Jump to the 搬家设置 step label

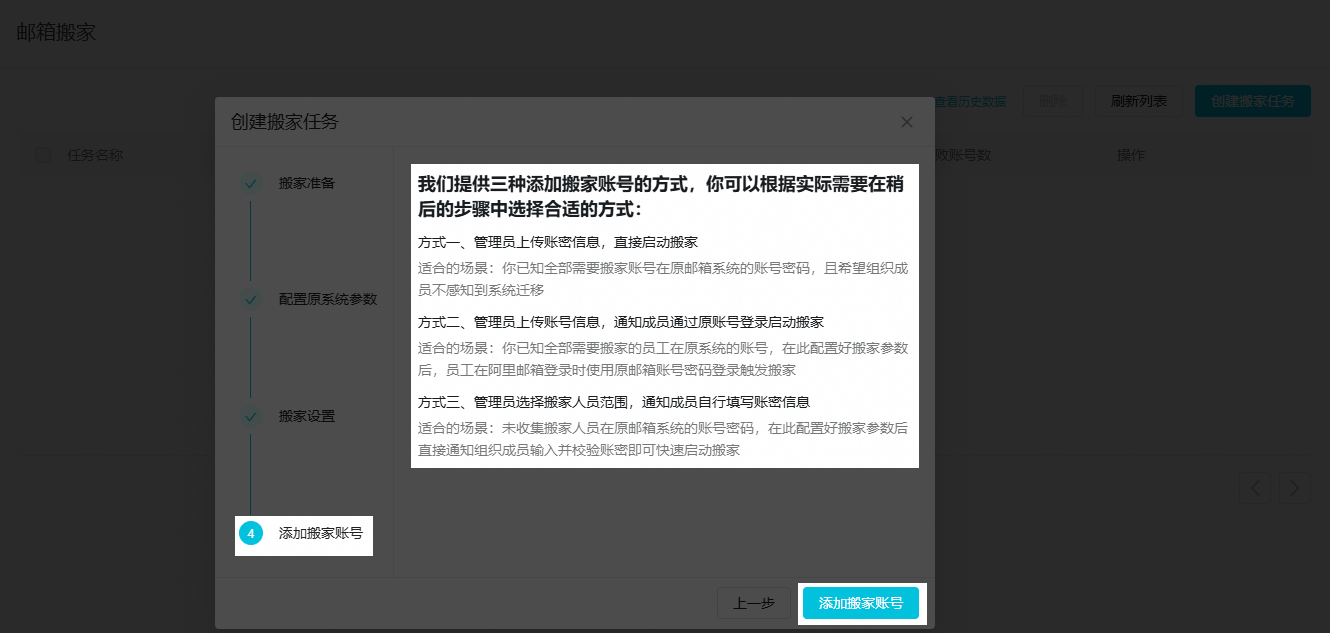[306, 416]
